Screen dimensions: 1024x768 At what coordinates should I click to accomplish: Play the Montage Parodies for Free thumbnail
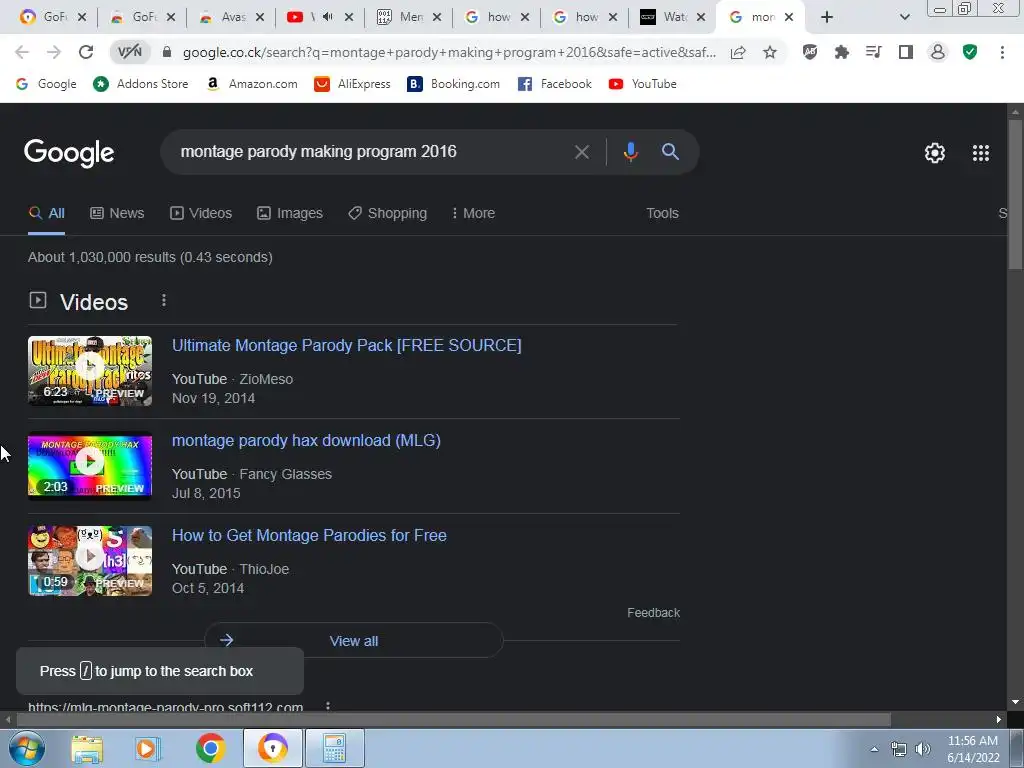point(90,561)
